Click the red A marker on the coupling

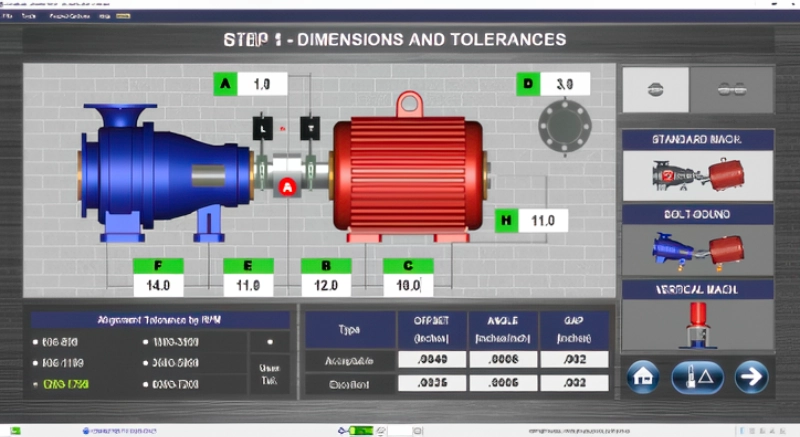click(x=288, y=186)
